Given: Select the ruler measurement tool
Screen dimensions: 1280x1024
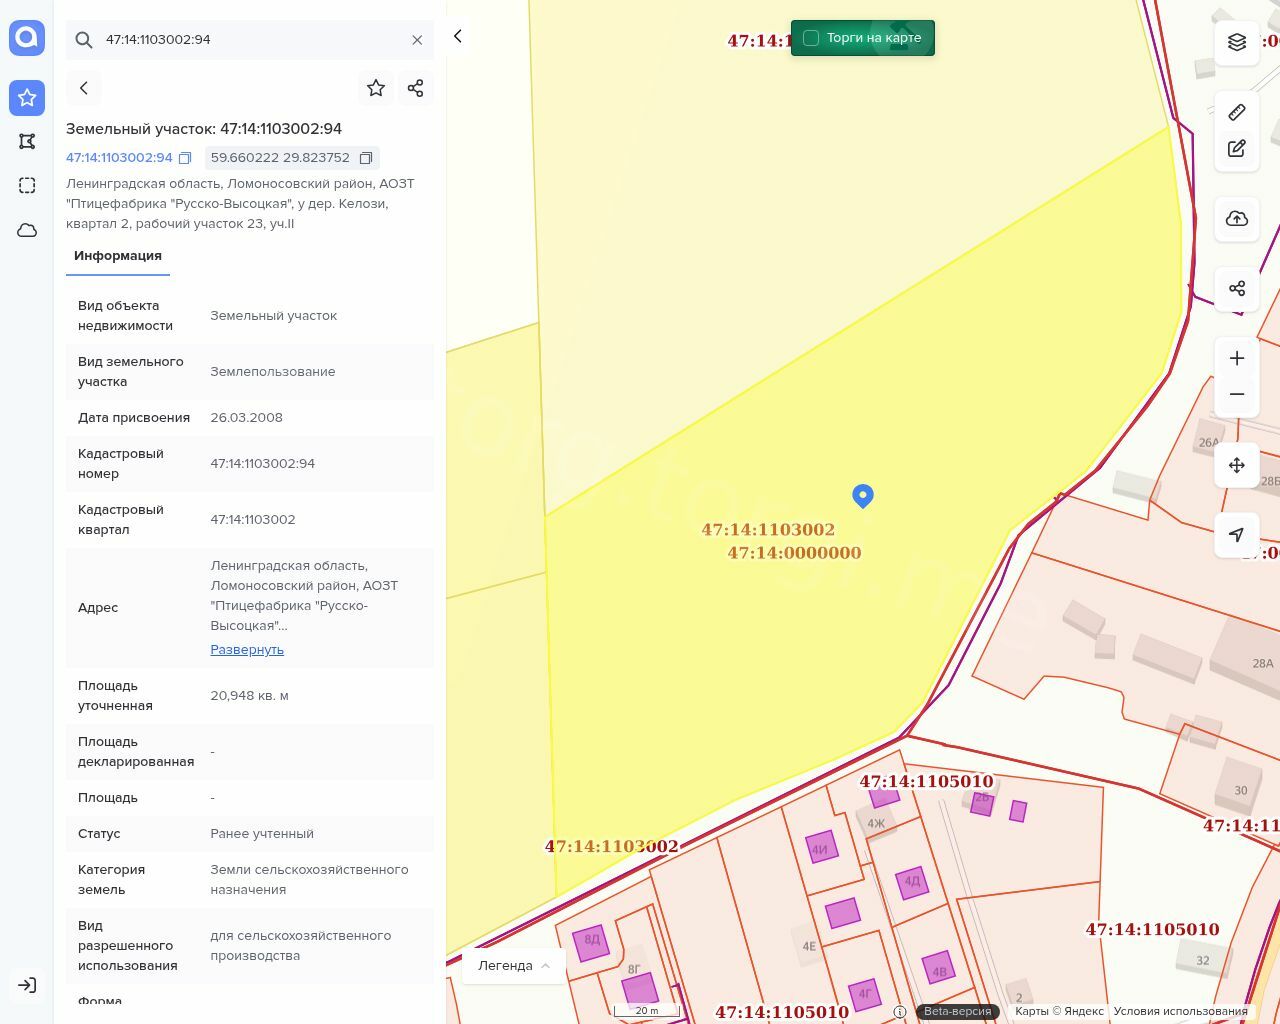Looking at the screenshot, I should pos(1237,112).
